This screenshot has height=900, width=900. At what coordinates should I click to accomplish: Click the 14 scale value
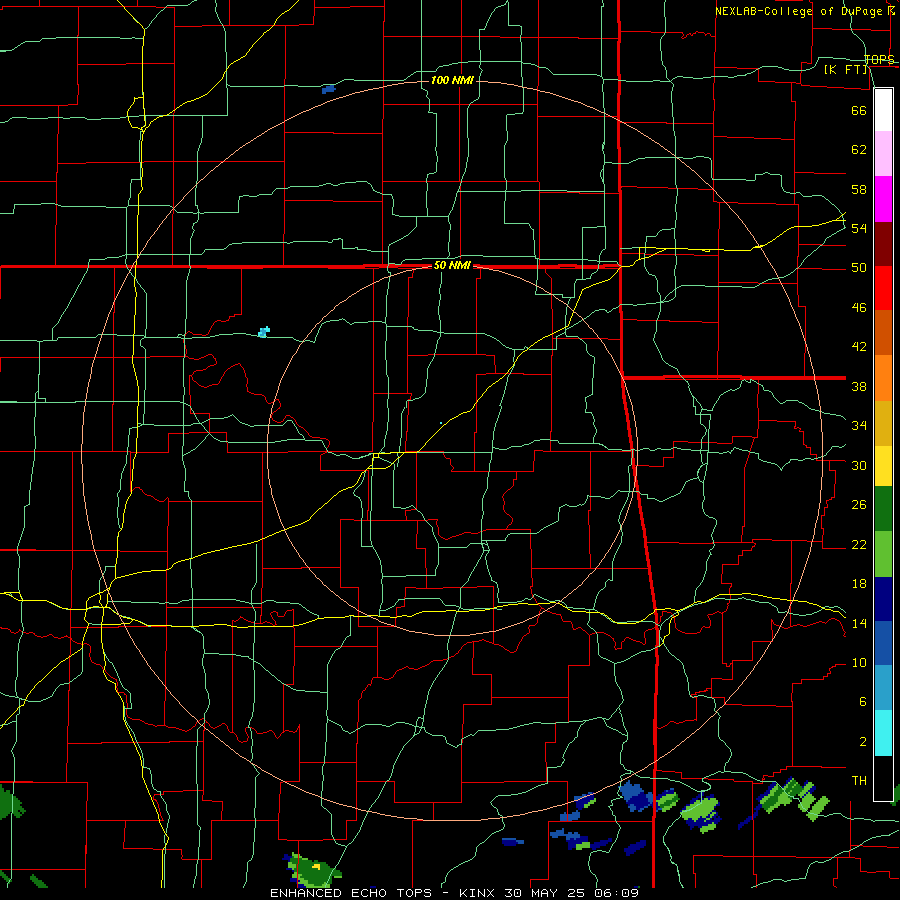[x=859, y=623]
